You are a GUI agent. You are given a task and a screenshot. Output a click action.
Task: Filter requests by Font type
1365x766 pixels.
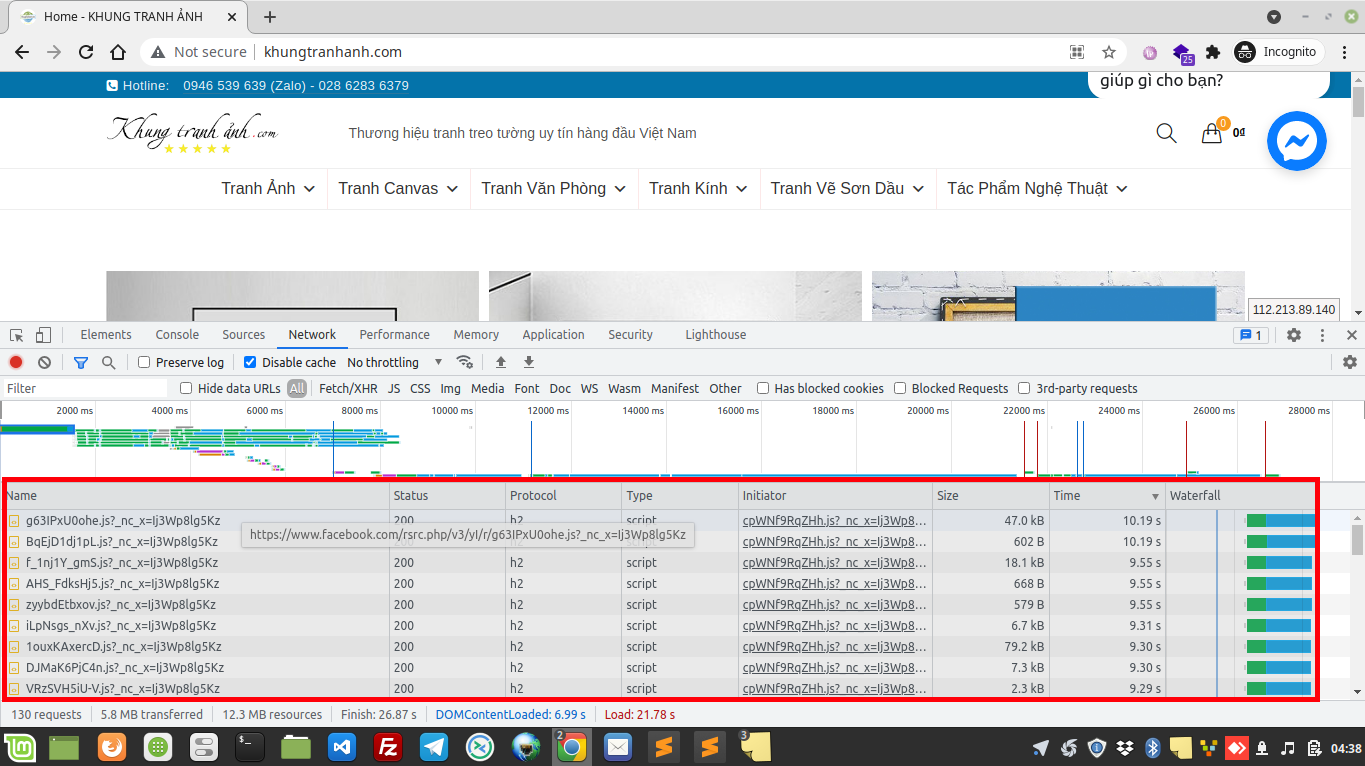point(526,388)
